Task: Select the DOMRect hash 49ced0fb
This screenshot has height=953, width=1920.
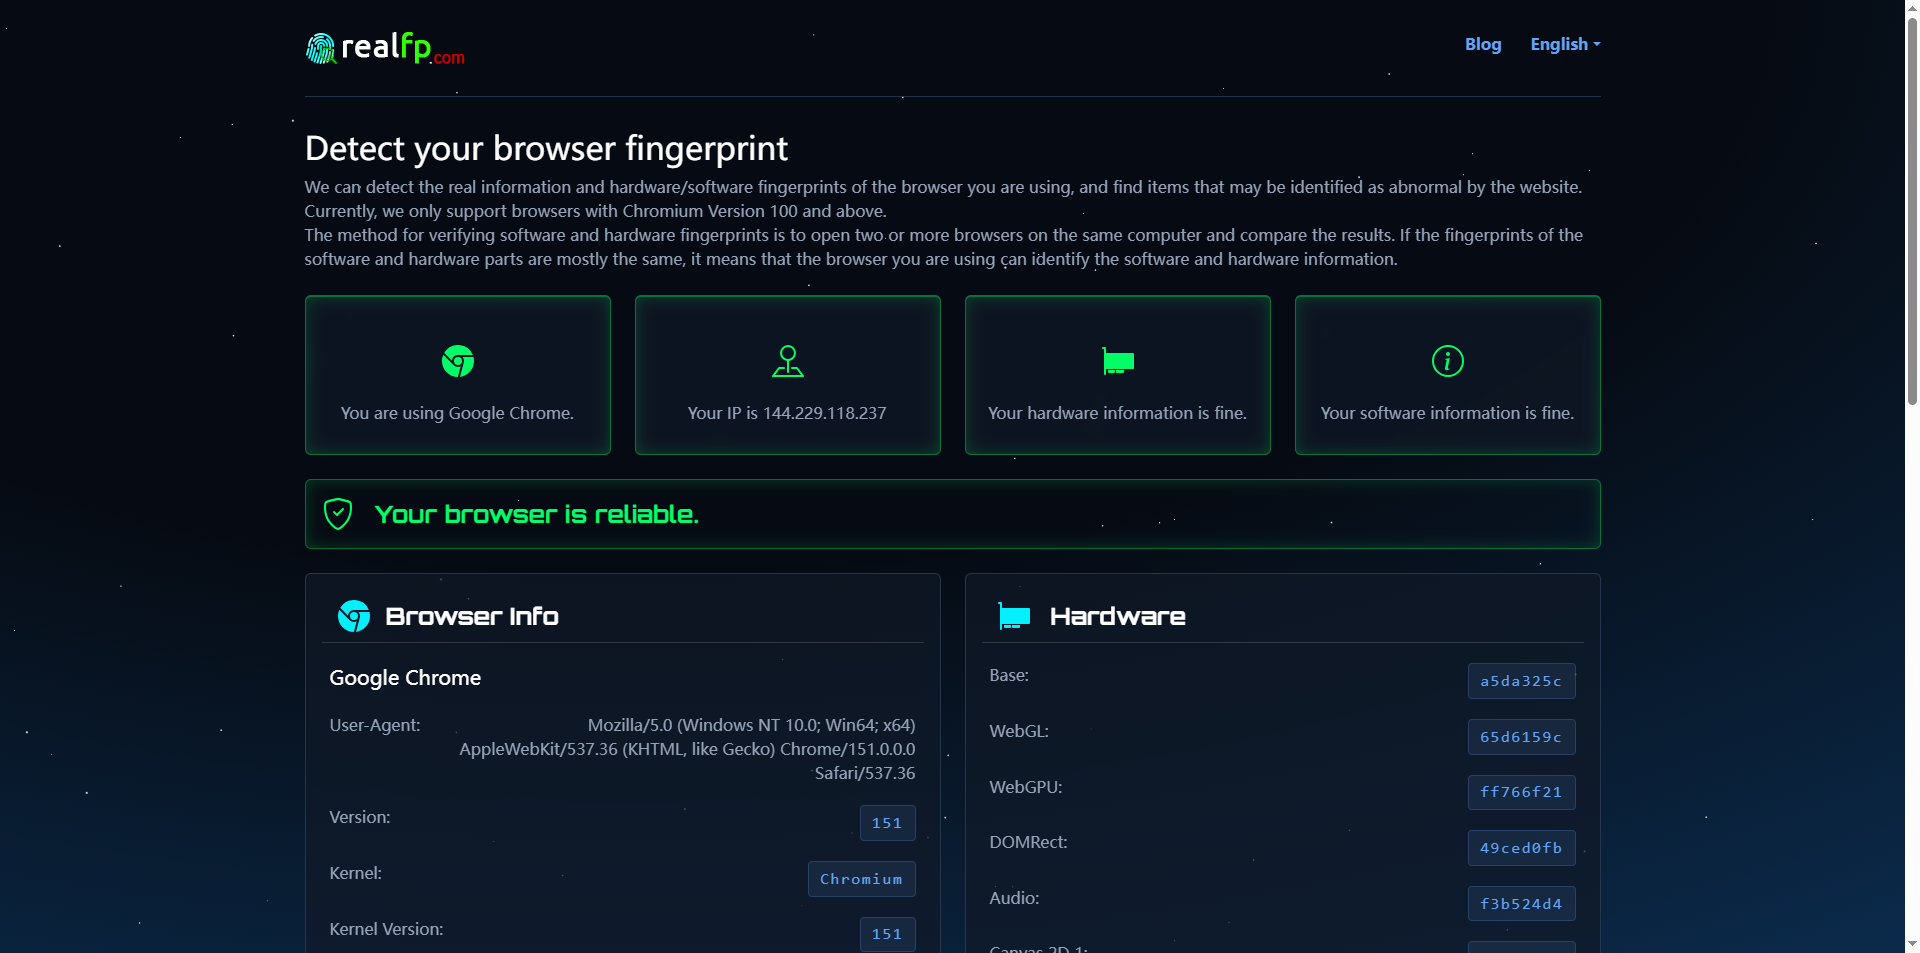Action: pyautogui.click(x=1521, y=848)
